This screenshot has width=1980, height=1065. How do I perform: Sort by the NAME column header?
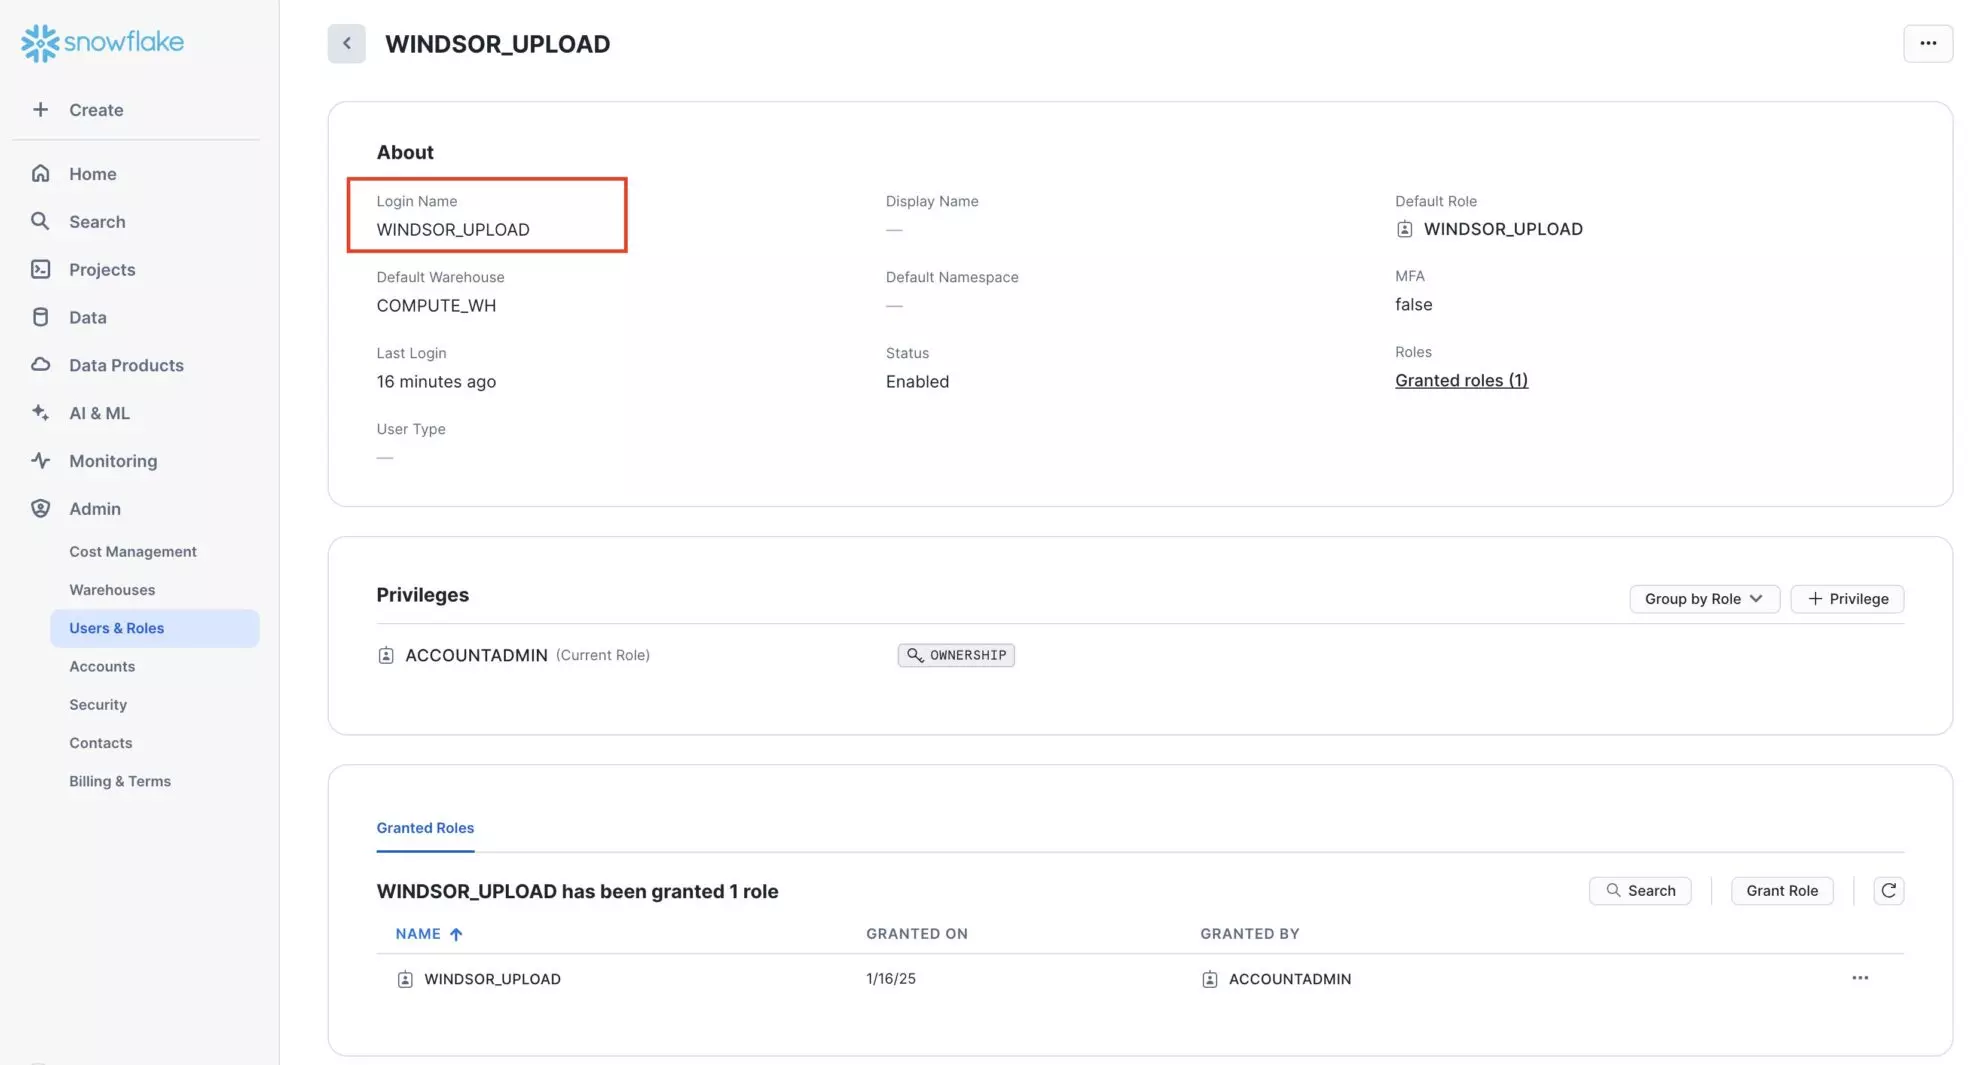point(418,934)
